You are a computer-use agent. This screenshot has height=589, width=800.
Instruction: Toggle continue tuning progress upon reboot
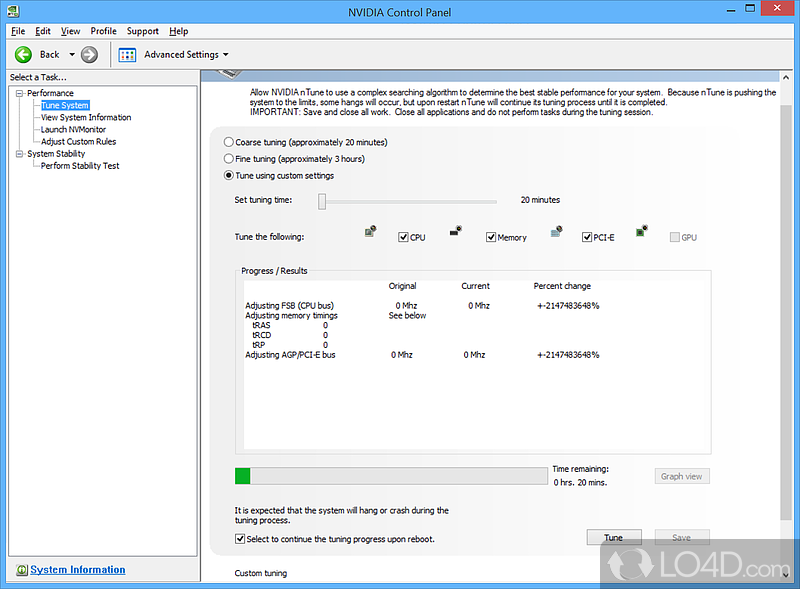(240, 539)
